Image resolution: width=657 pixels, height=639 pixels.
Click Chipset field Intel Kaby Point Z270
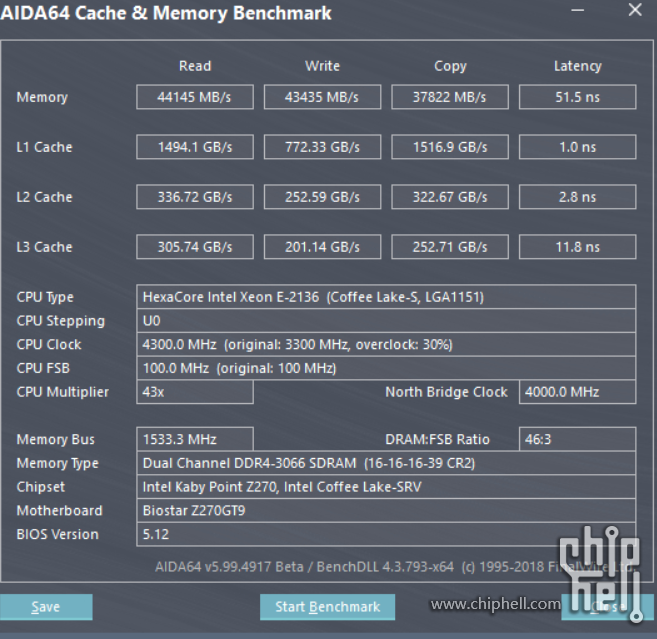(386, 487)
